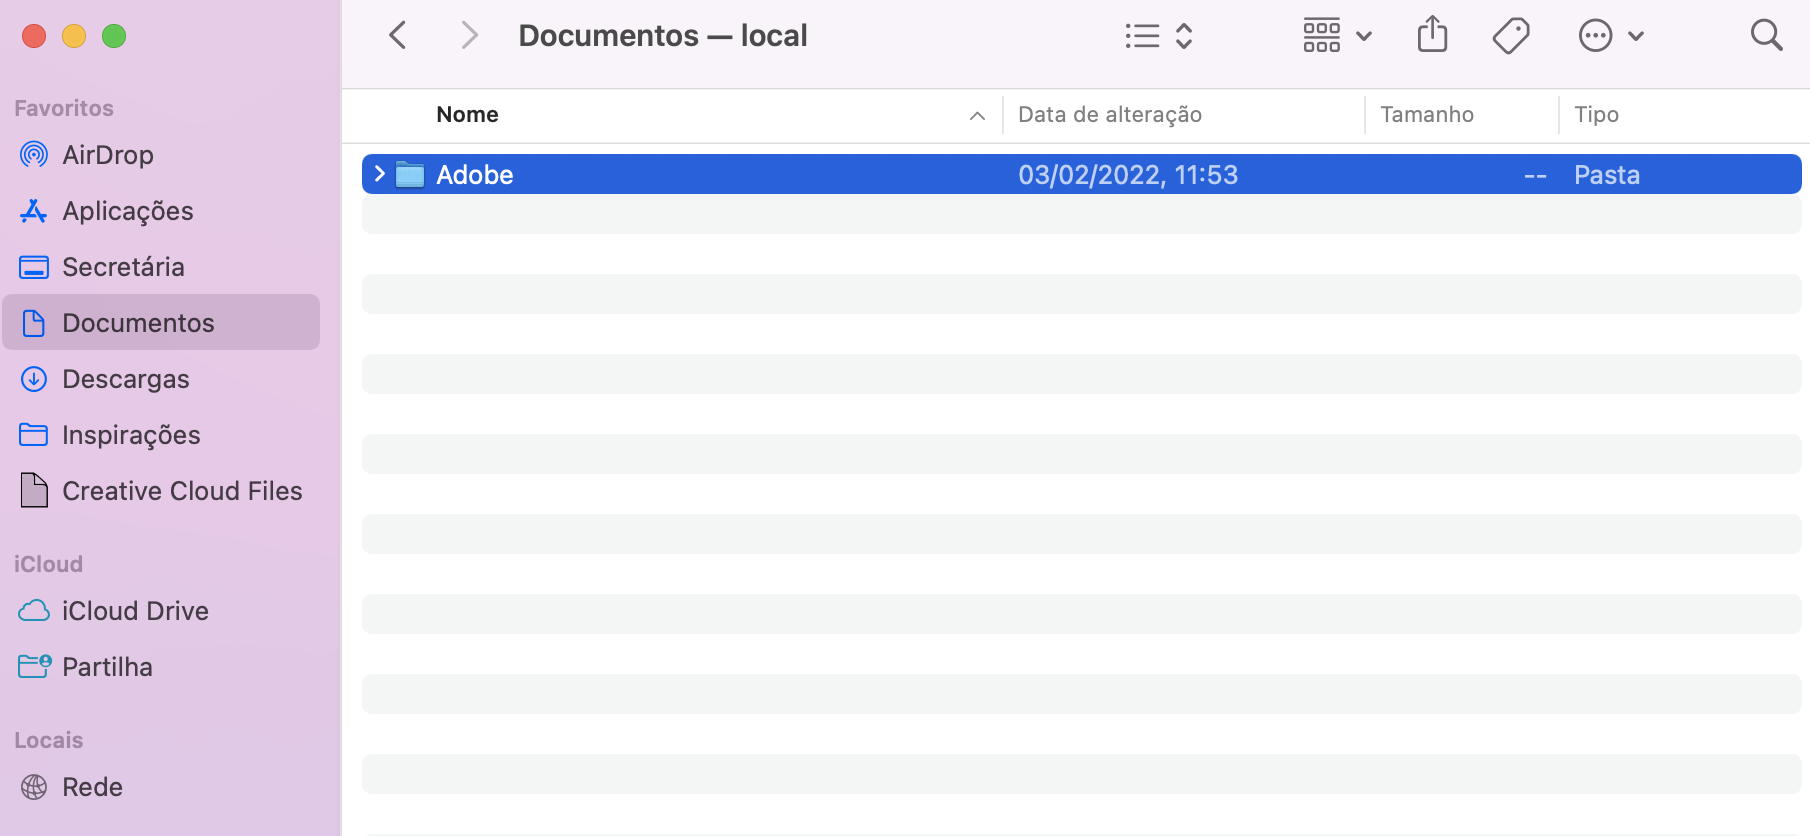Sort by Data de alteração column
The image size is (1810, 836).
[x=1110, y=115]
